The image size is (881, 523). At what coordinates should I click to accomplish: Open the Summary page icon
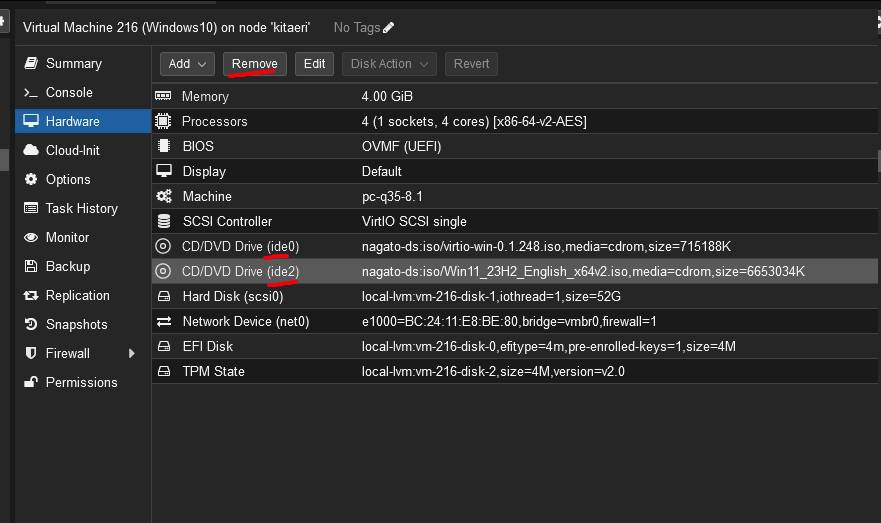[x=30, y=63]
